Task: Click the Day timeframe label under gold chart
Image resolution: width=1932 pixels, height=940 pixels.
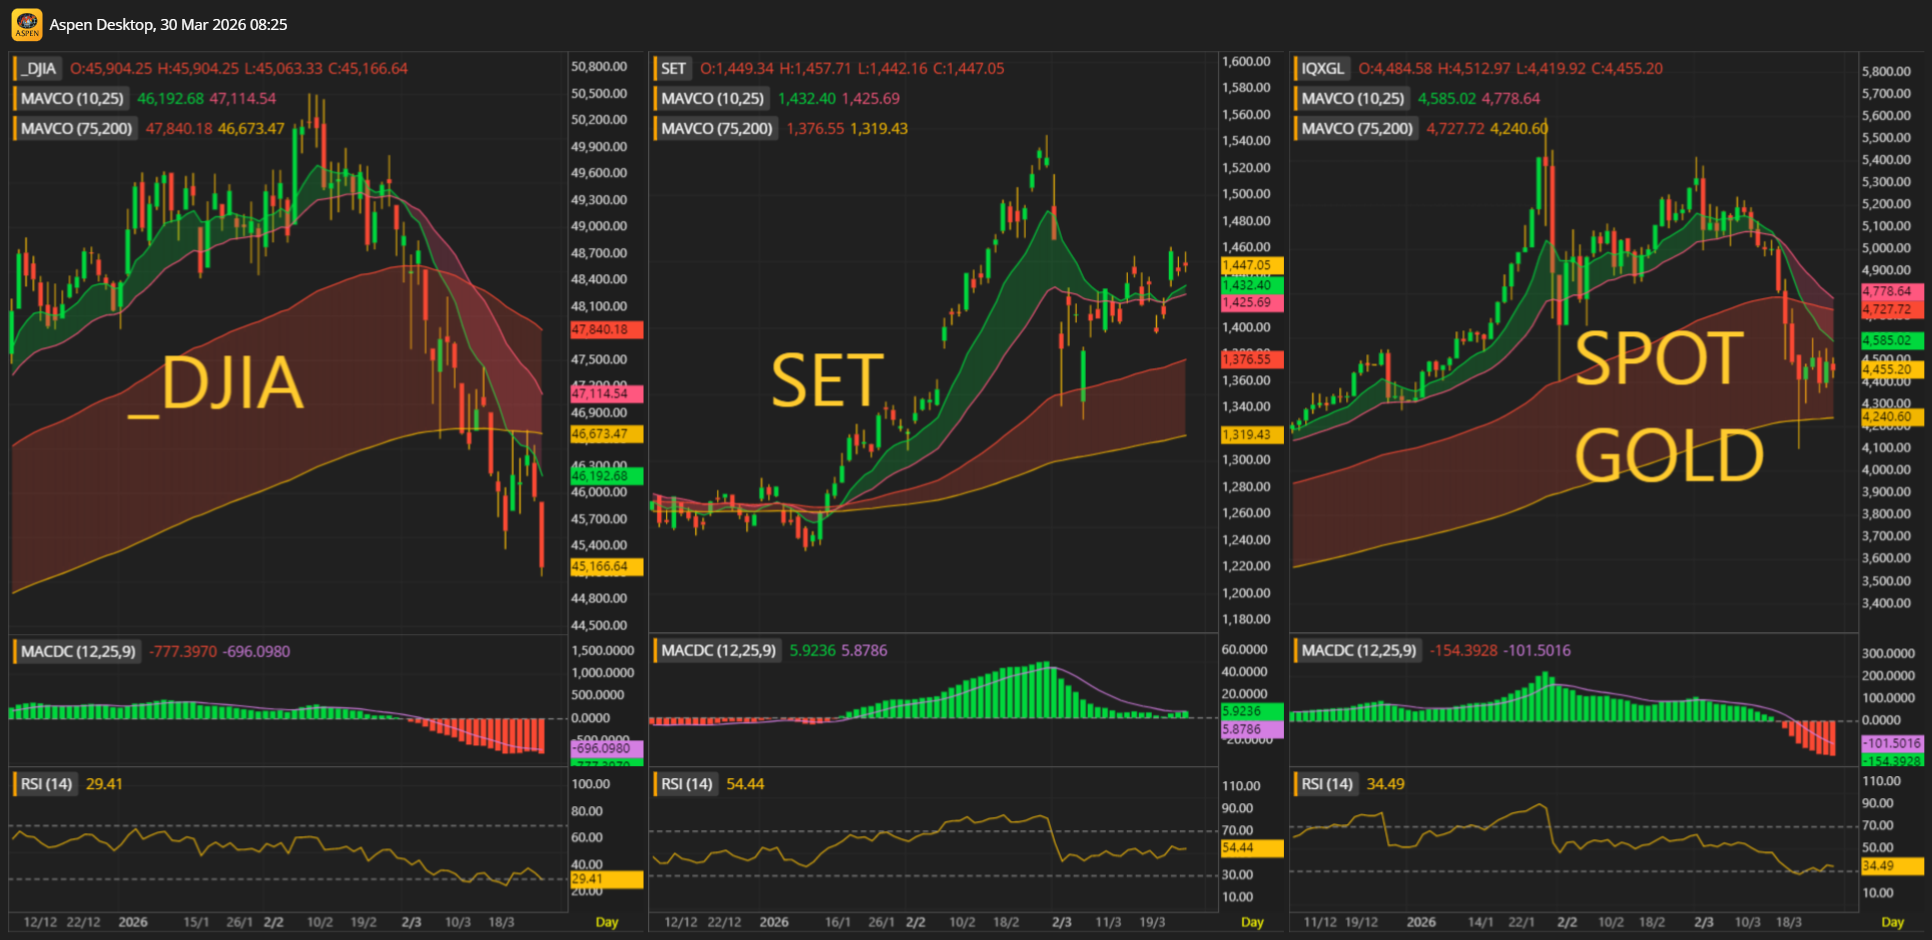Action: [x=1892, y=922]
